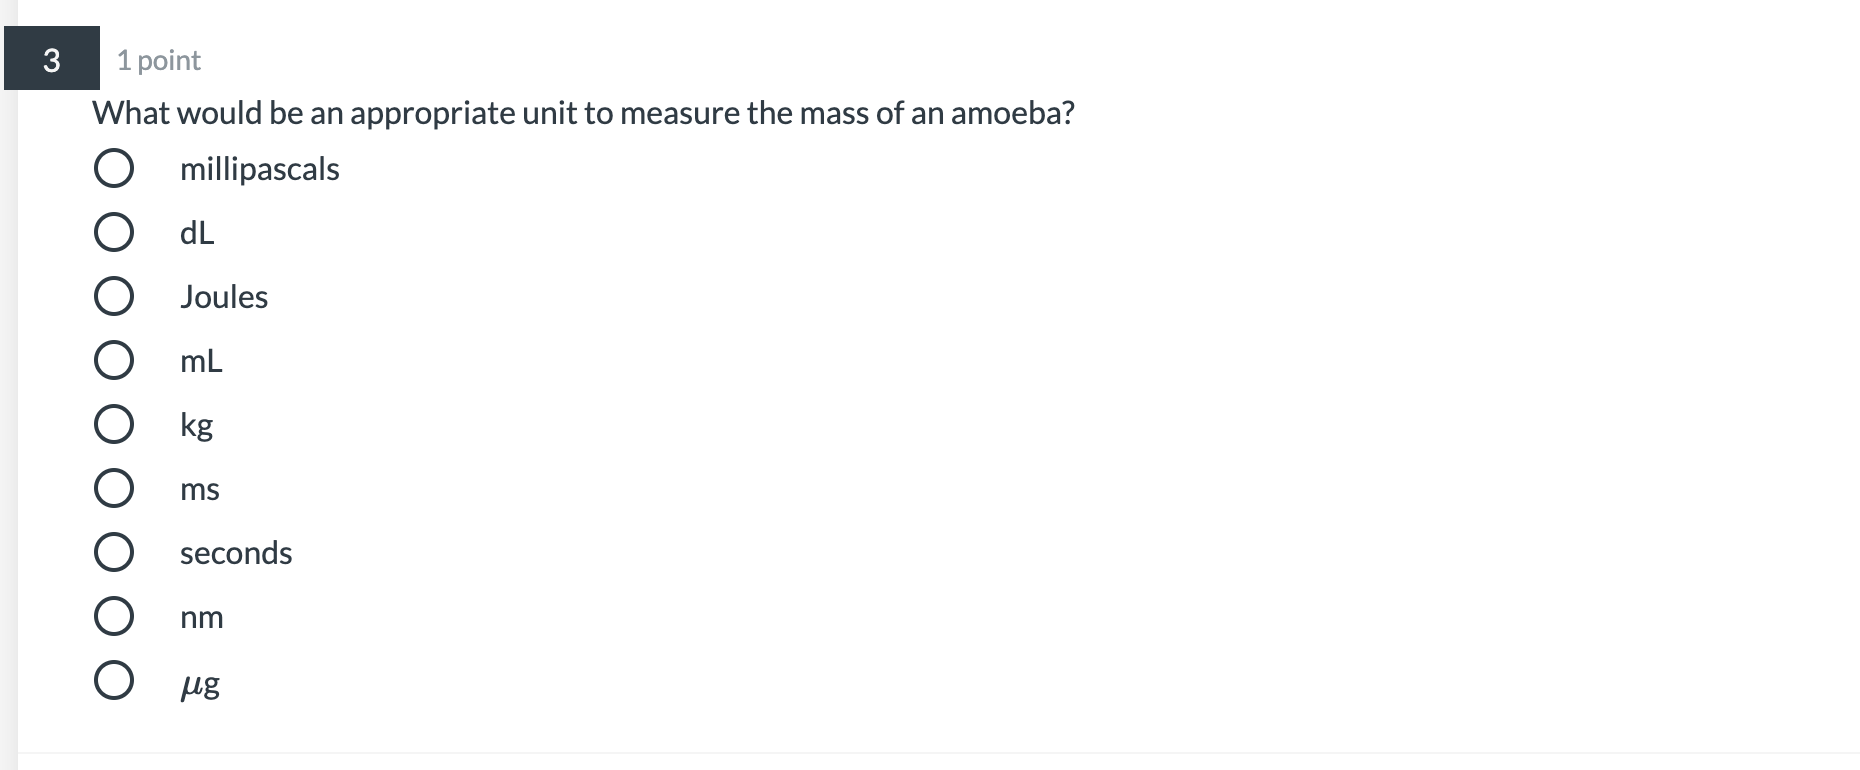Click the millipascals answer label
Viewport: 1860px width, 770px height.
pos(260,169)
